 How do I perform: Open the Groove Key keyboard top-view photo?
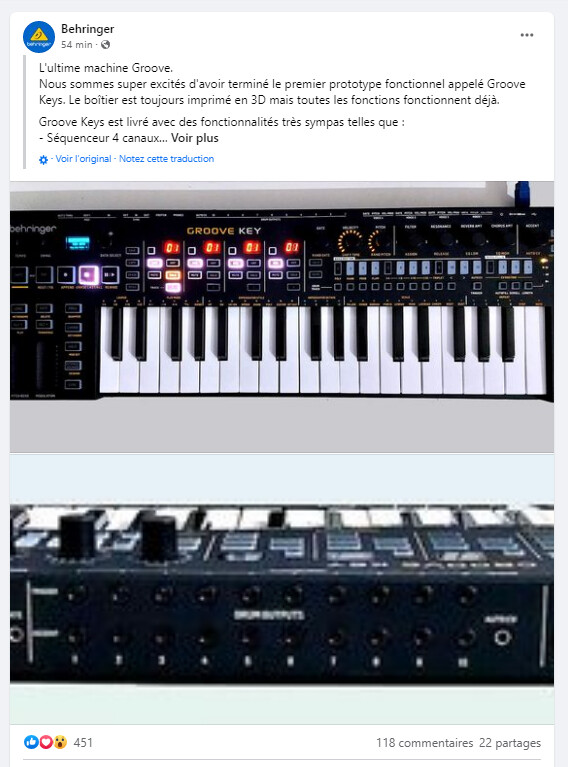(x=282, y=316)
